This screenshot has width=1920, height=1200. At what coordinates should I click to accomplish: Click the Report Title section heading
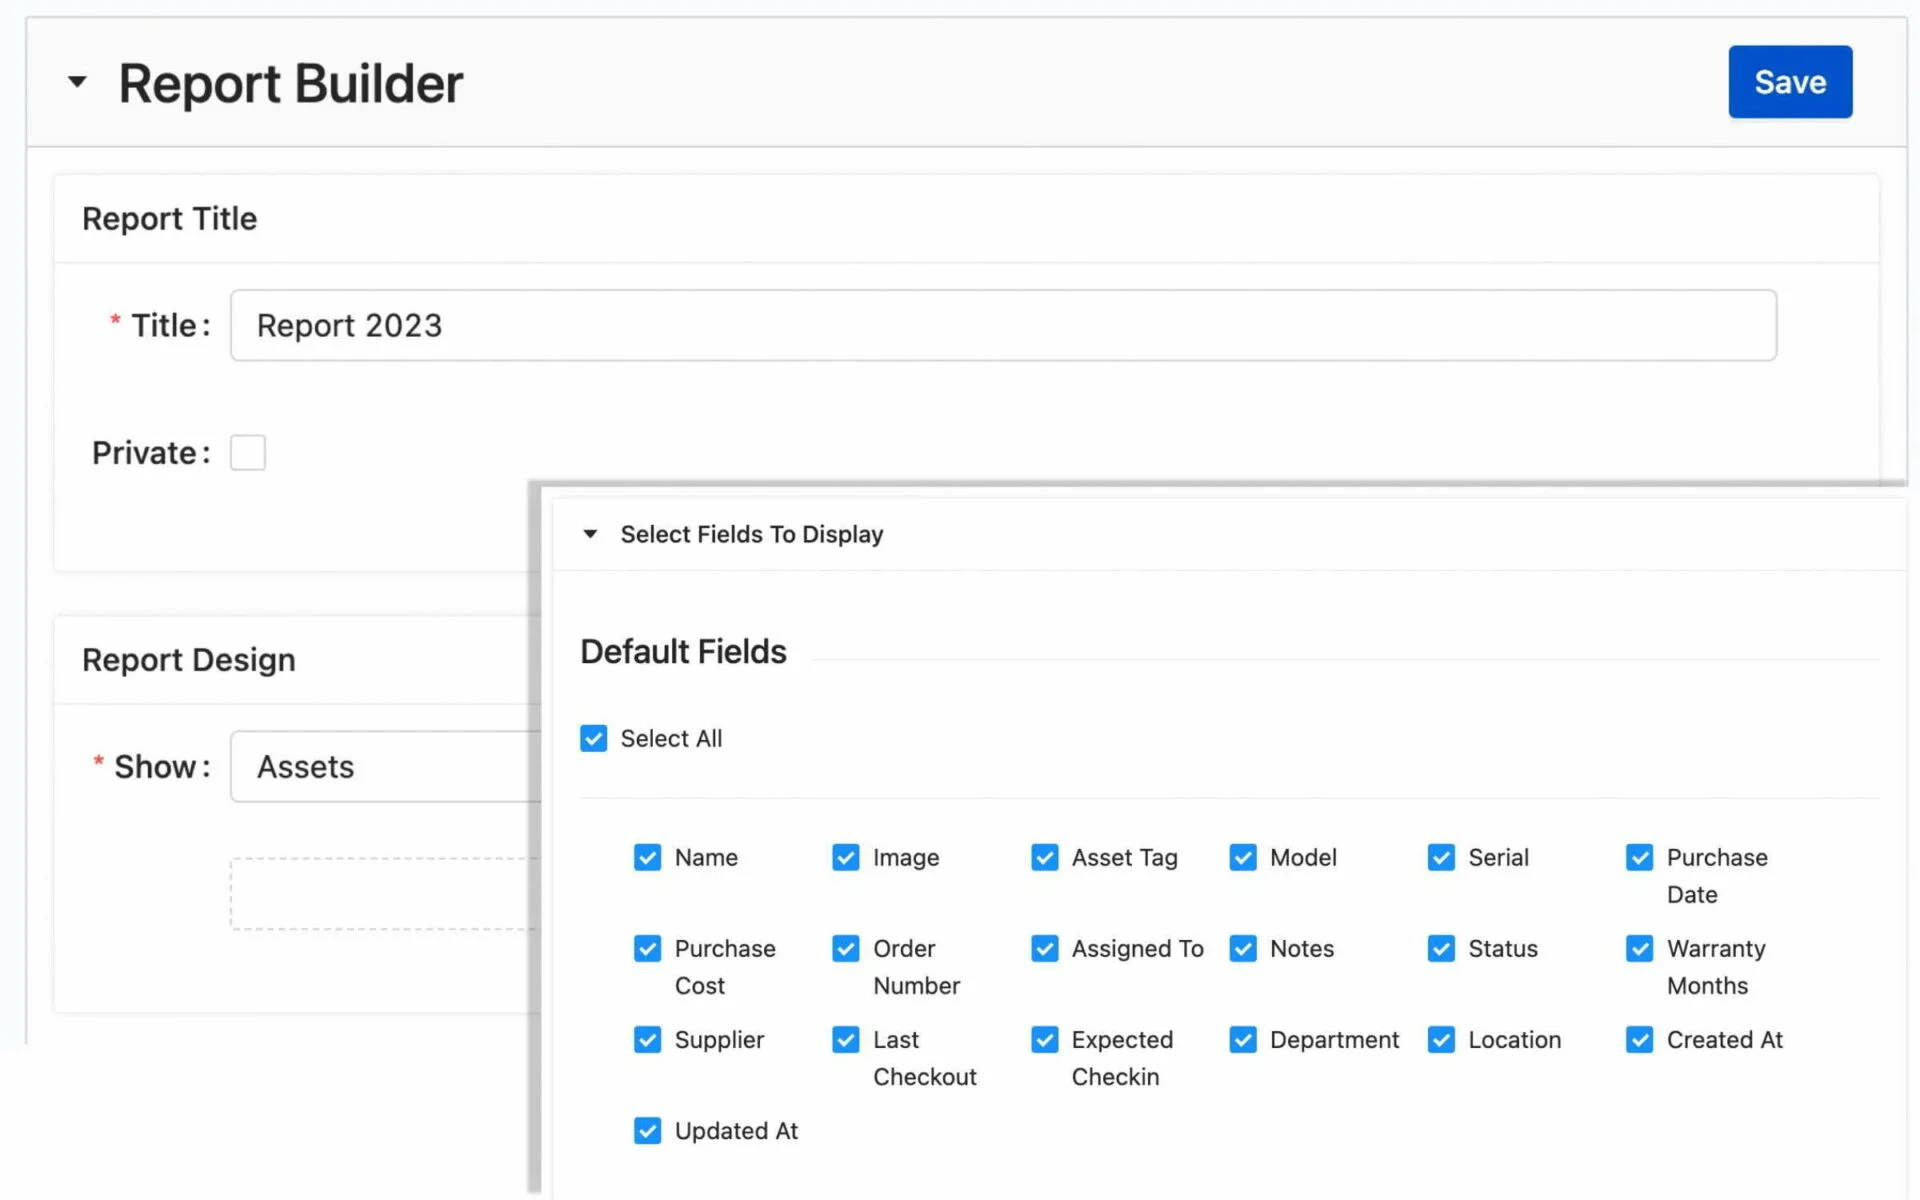(169, 218)
